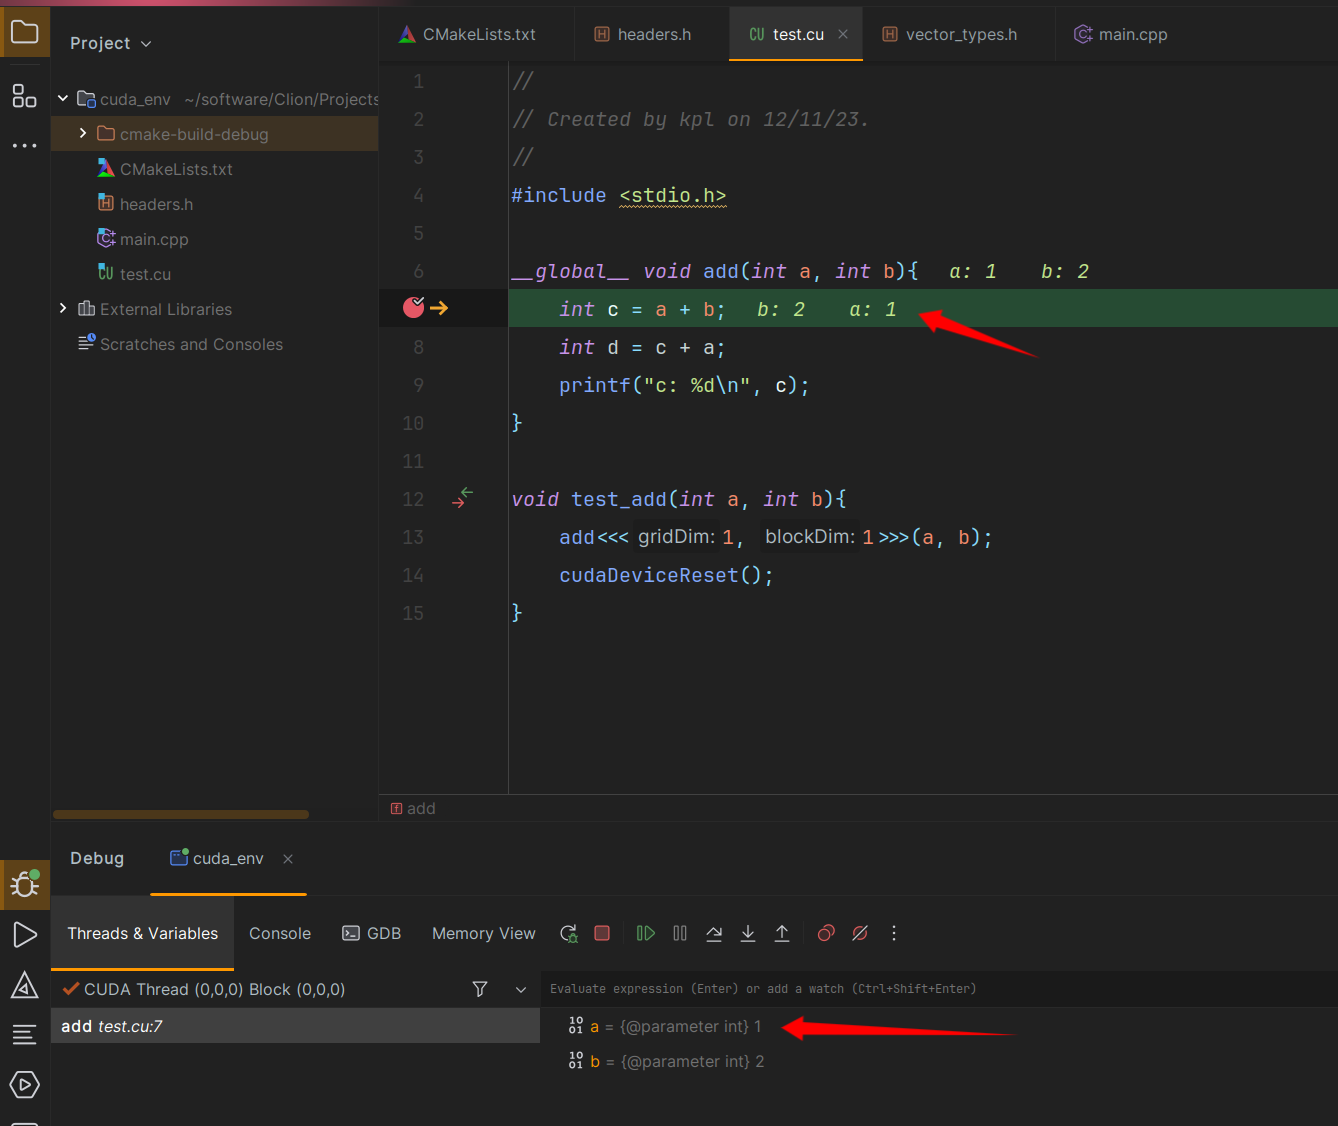Place cursor on cudaDeviceReset call
The image size is (1338, 1126).
pyautogui.click(x=648, y=575)
